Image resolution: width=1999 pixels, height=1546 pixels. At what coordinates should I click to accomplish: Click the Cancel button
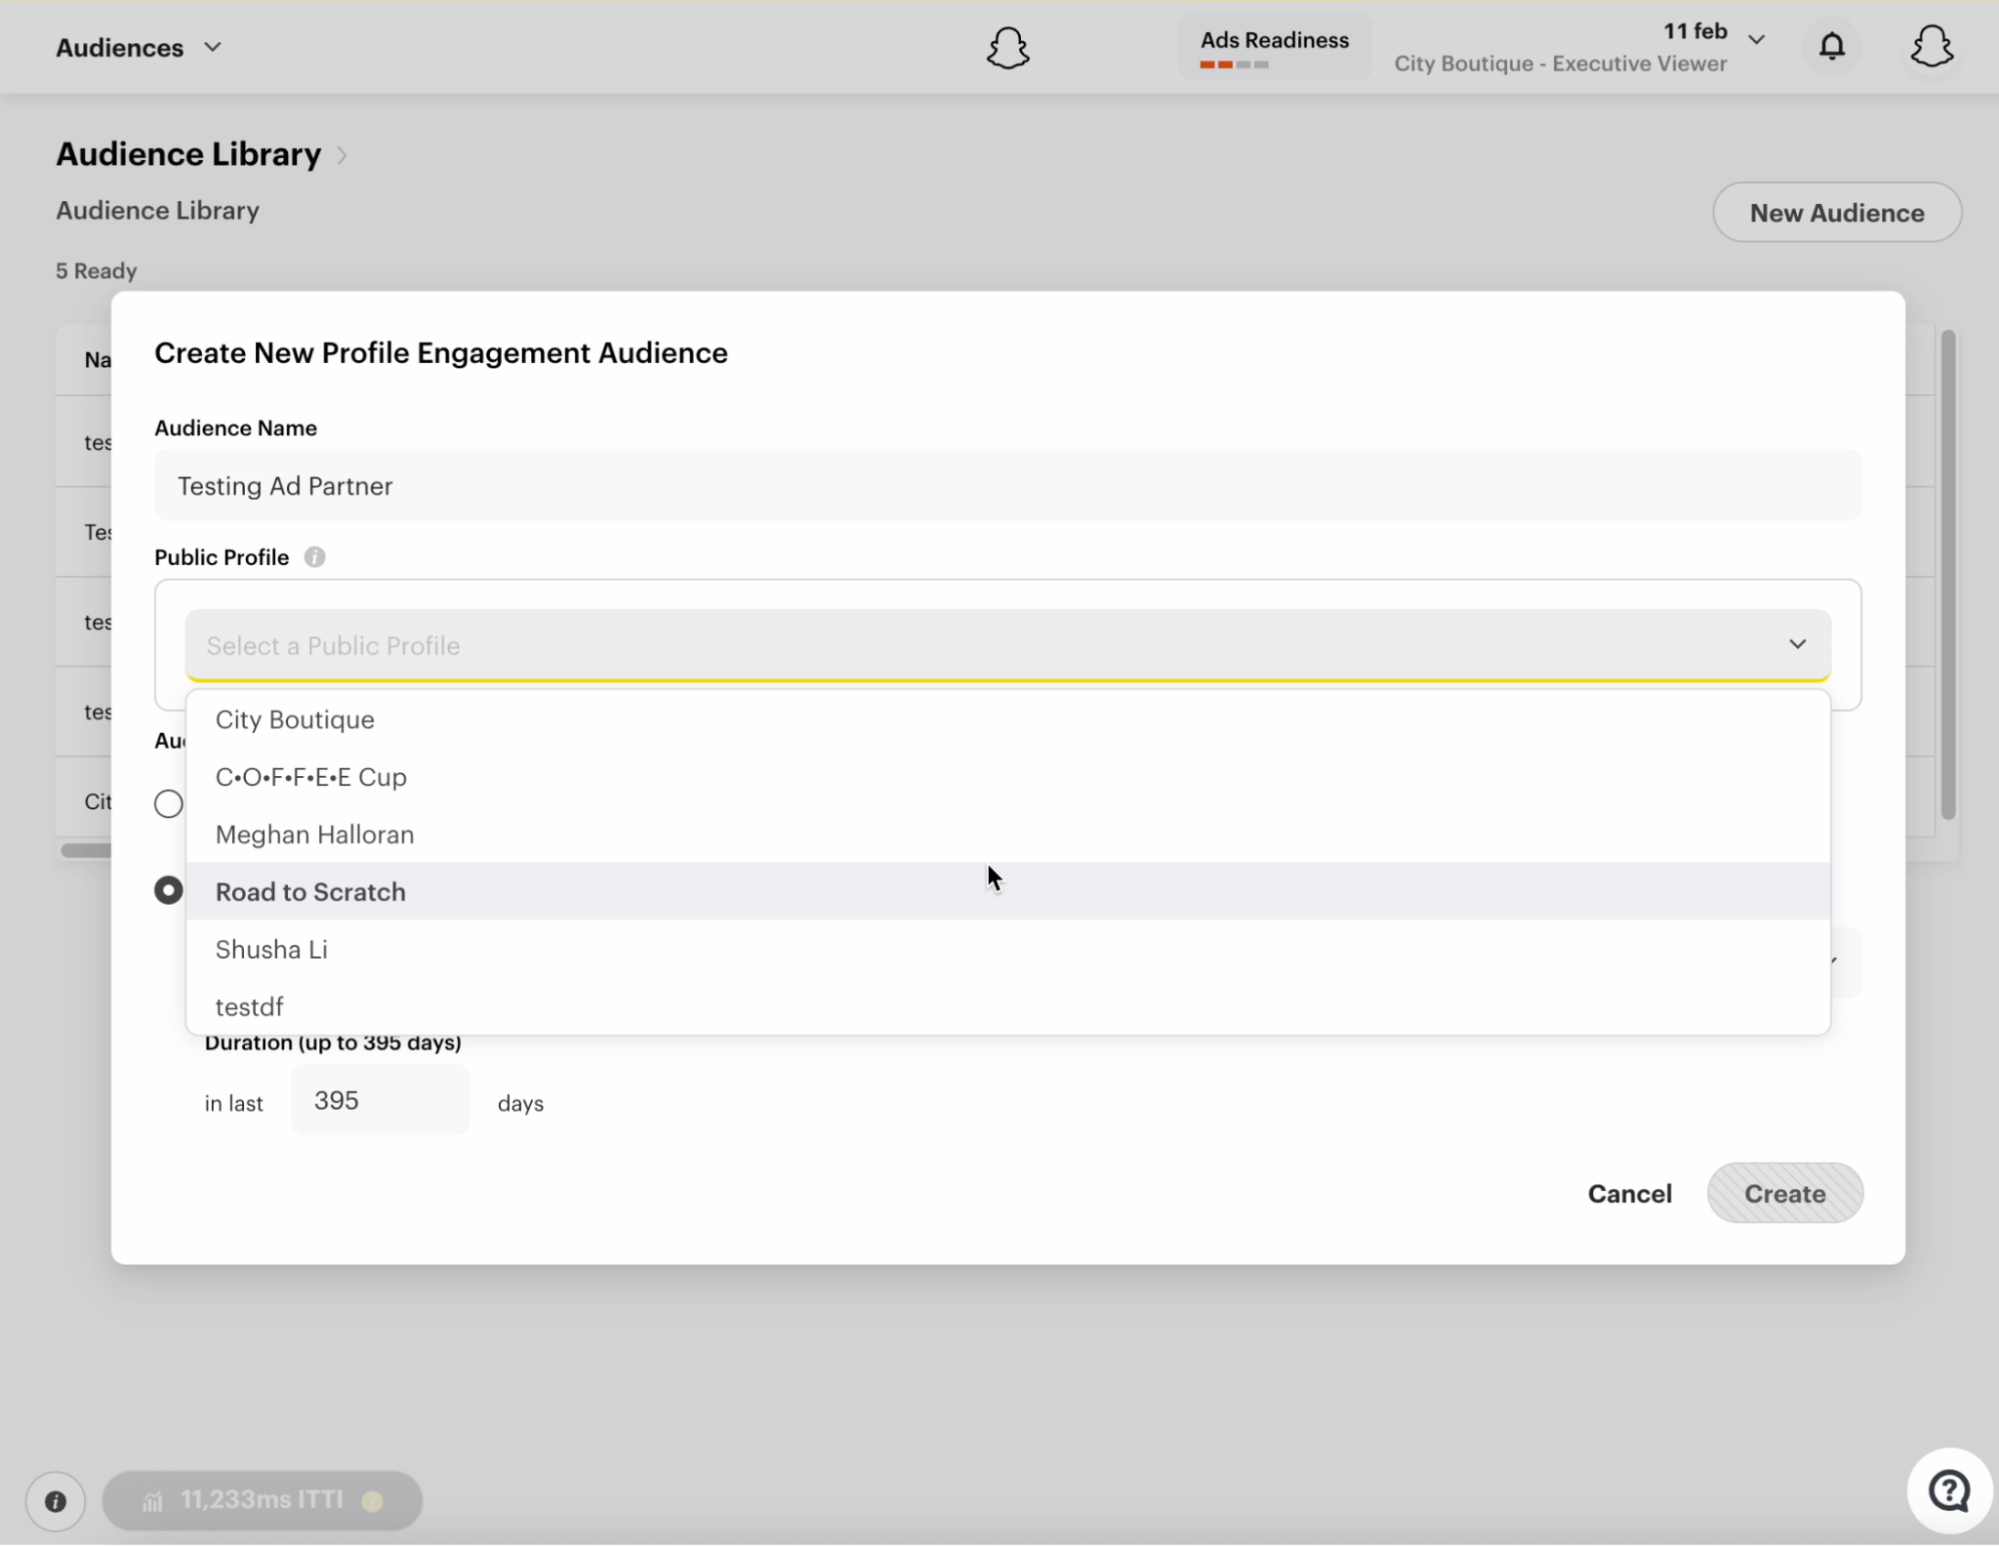click(x=1629, y=1193)
